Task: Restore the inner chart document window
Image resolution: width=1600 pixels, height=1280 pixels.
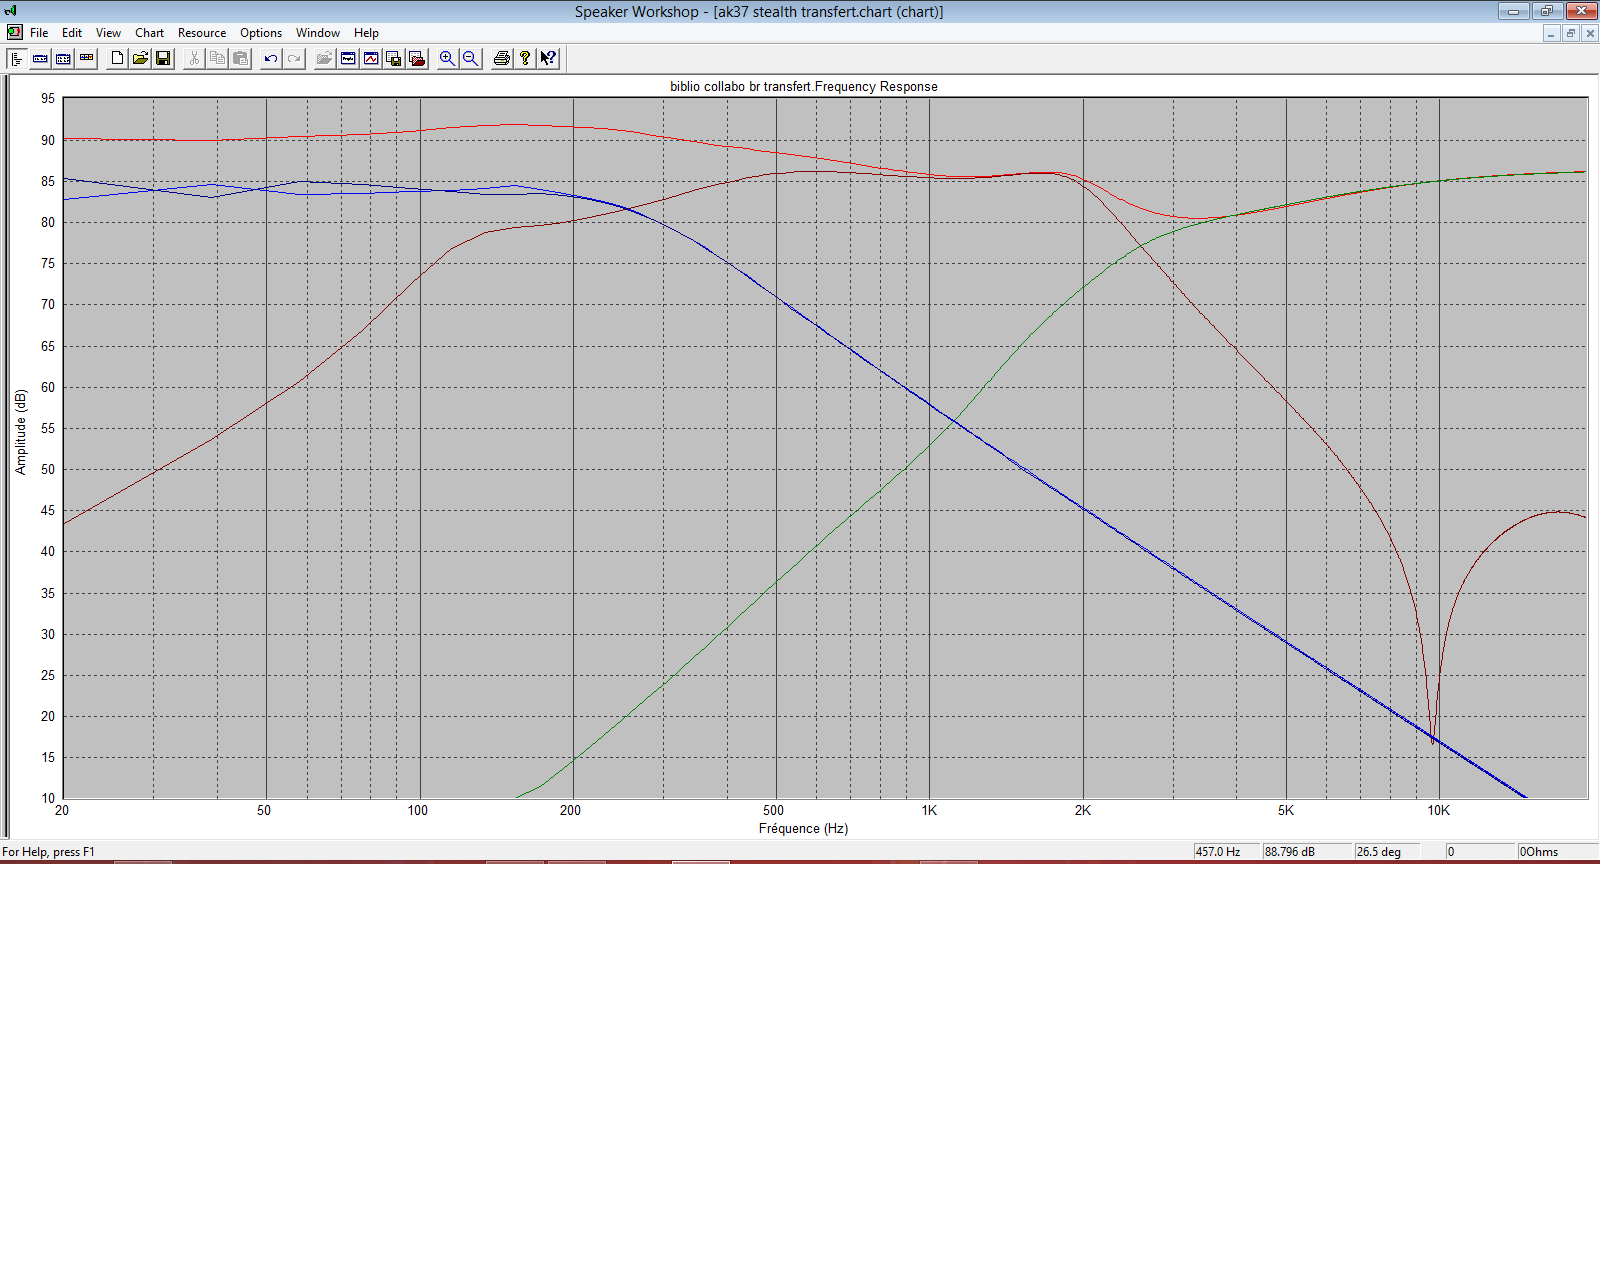Action: coord(1570,33)
